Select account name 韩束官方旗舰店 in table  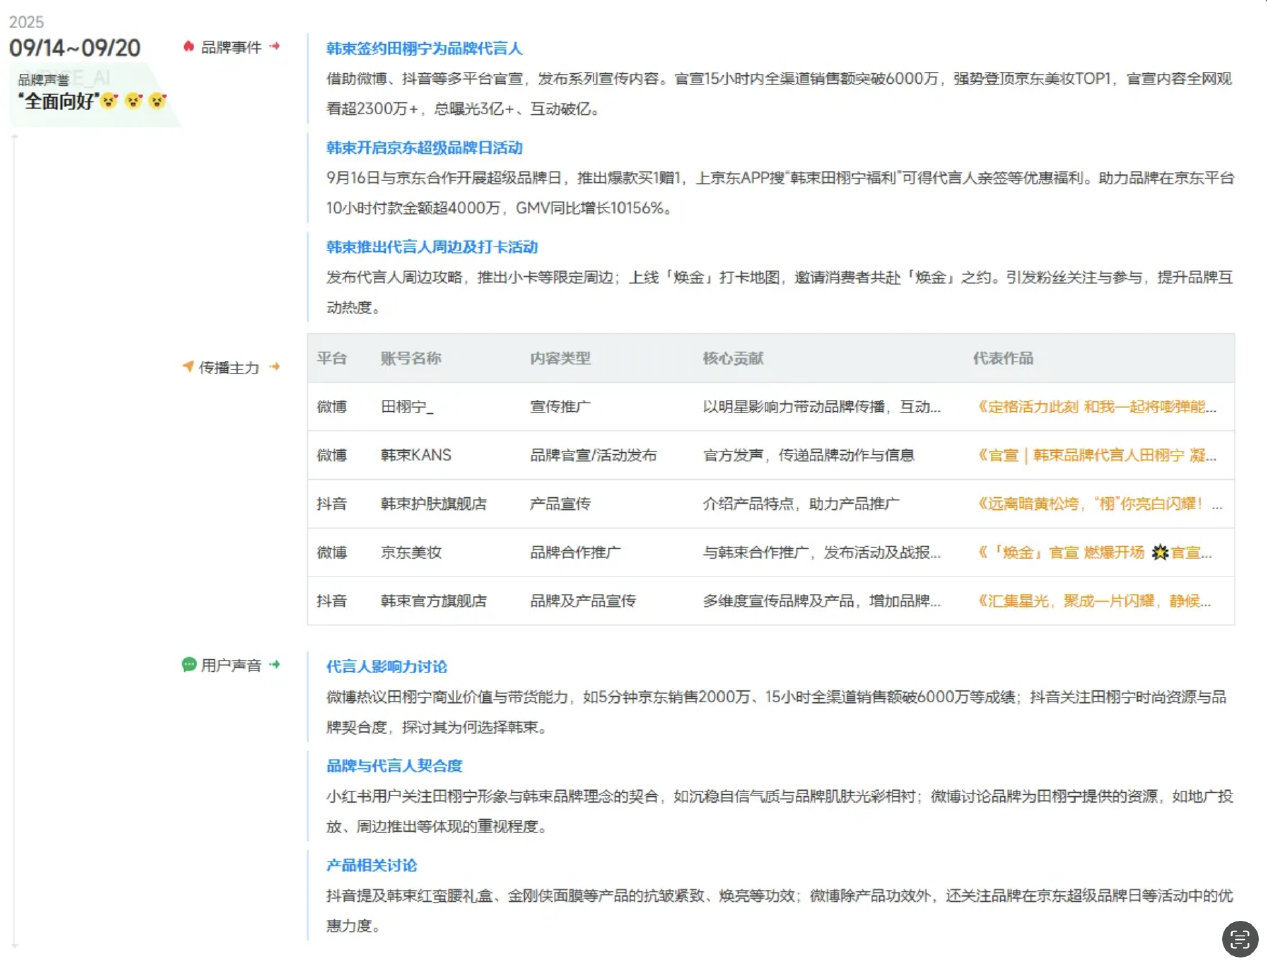pyautogui.click(x=434, y=601)
